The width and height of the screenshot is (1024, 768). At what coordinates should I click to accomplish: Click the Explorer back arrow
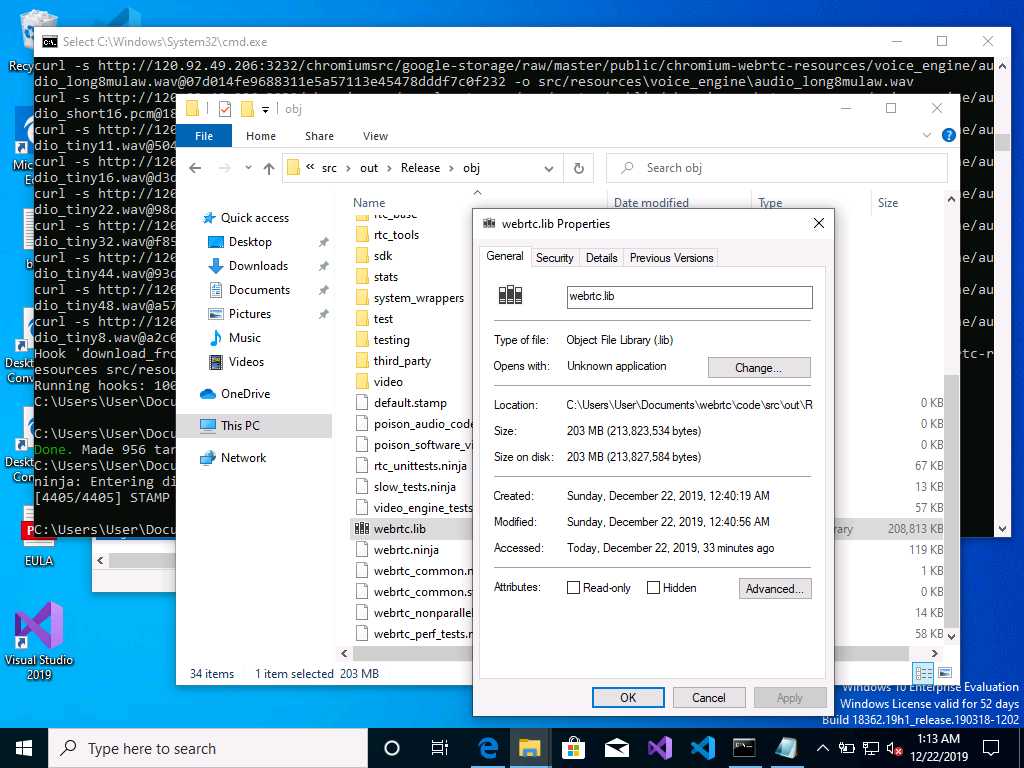(195, 168)
